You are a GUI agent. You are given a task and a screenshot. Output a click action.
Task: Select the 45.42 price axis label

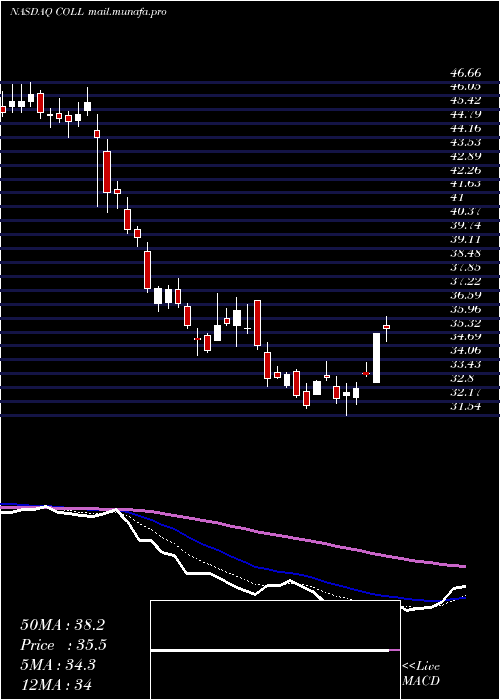[465, 100]
